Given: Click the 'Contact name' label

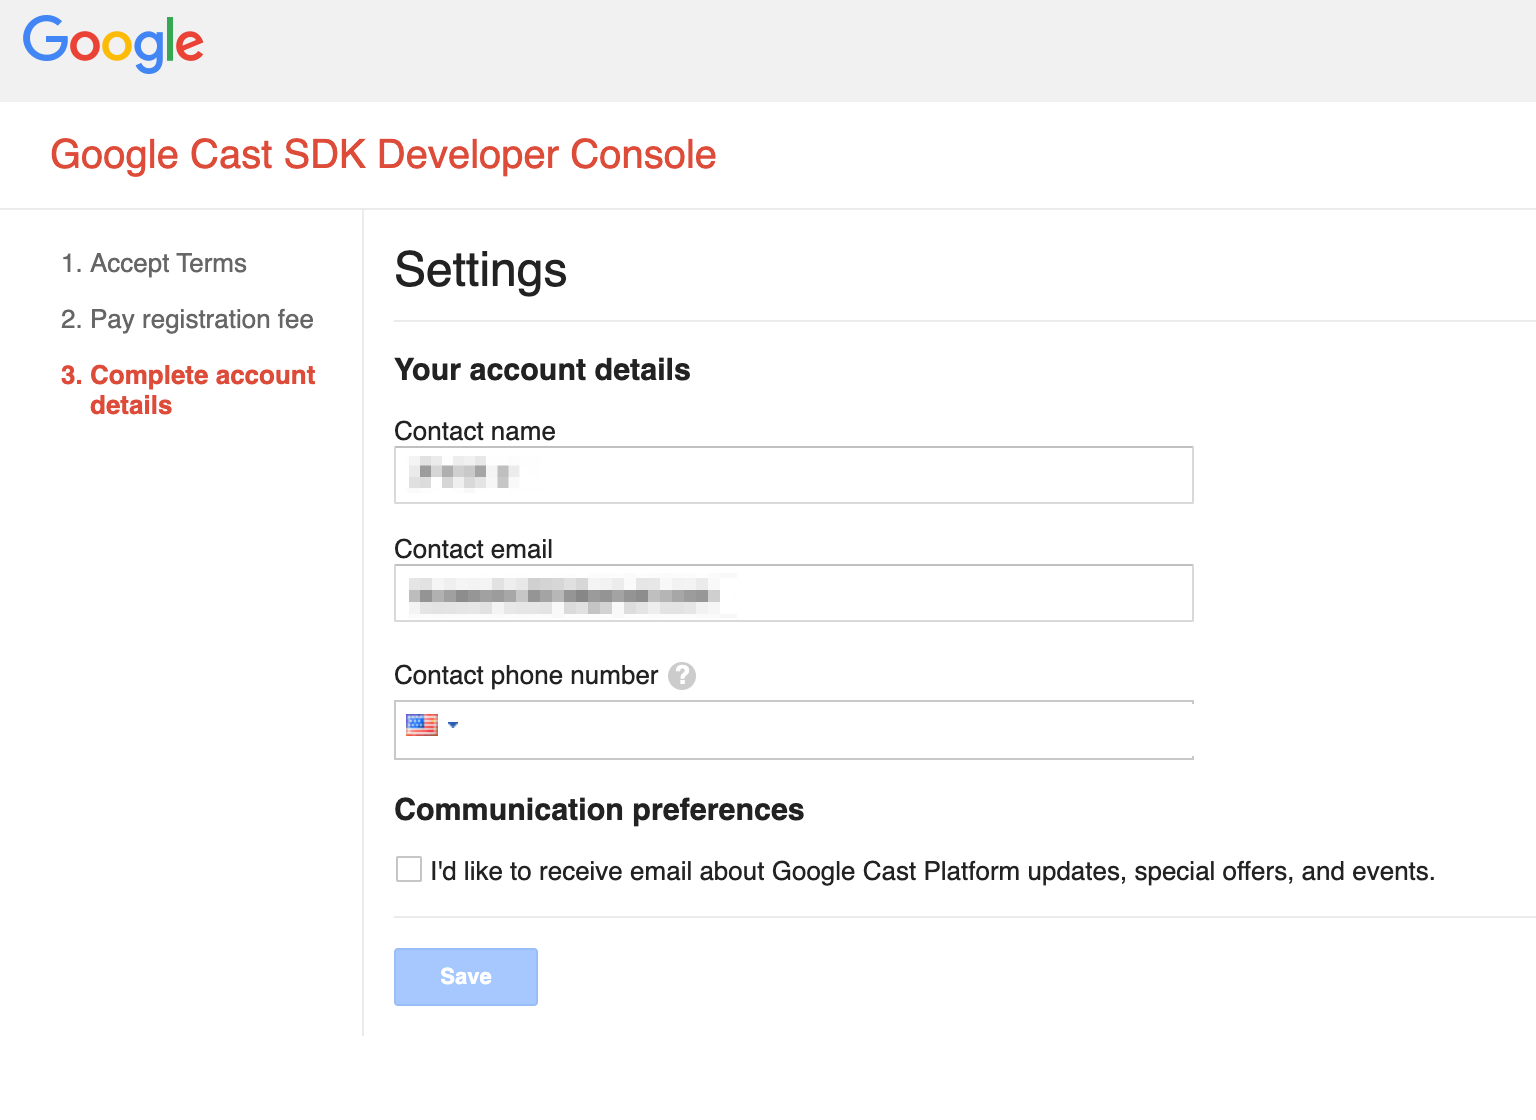Looking at the screenshot, I should [x=475, y=431].
